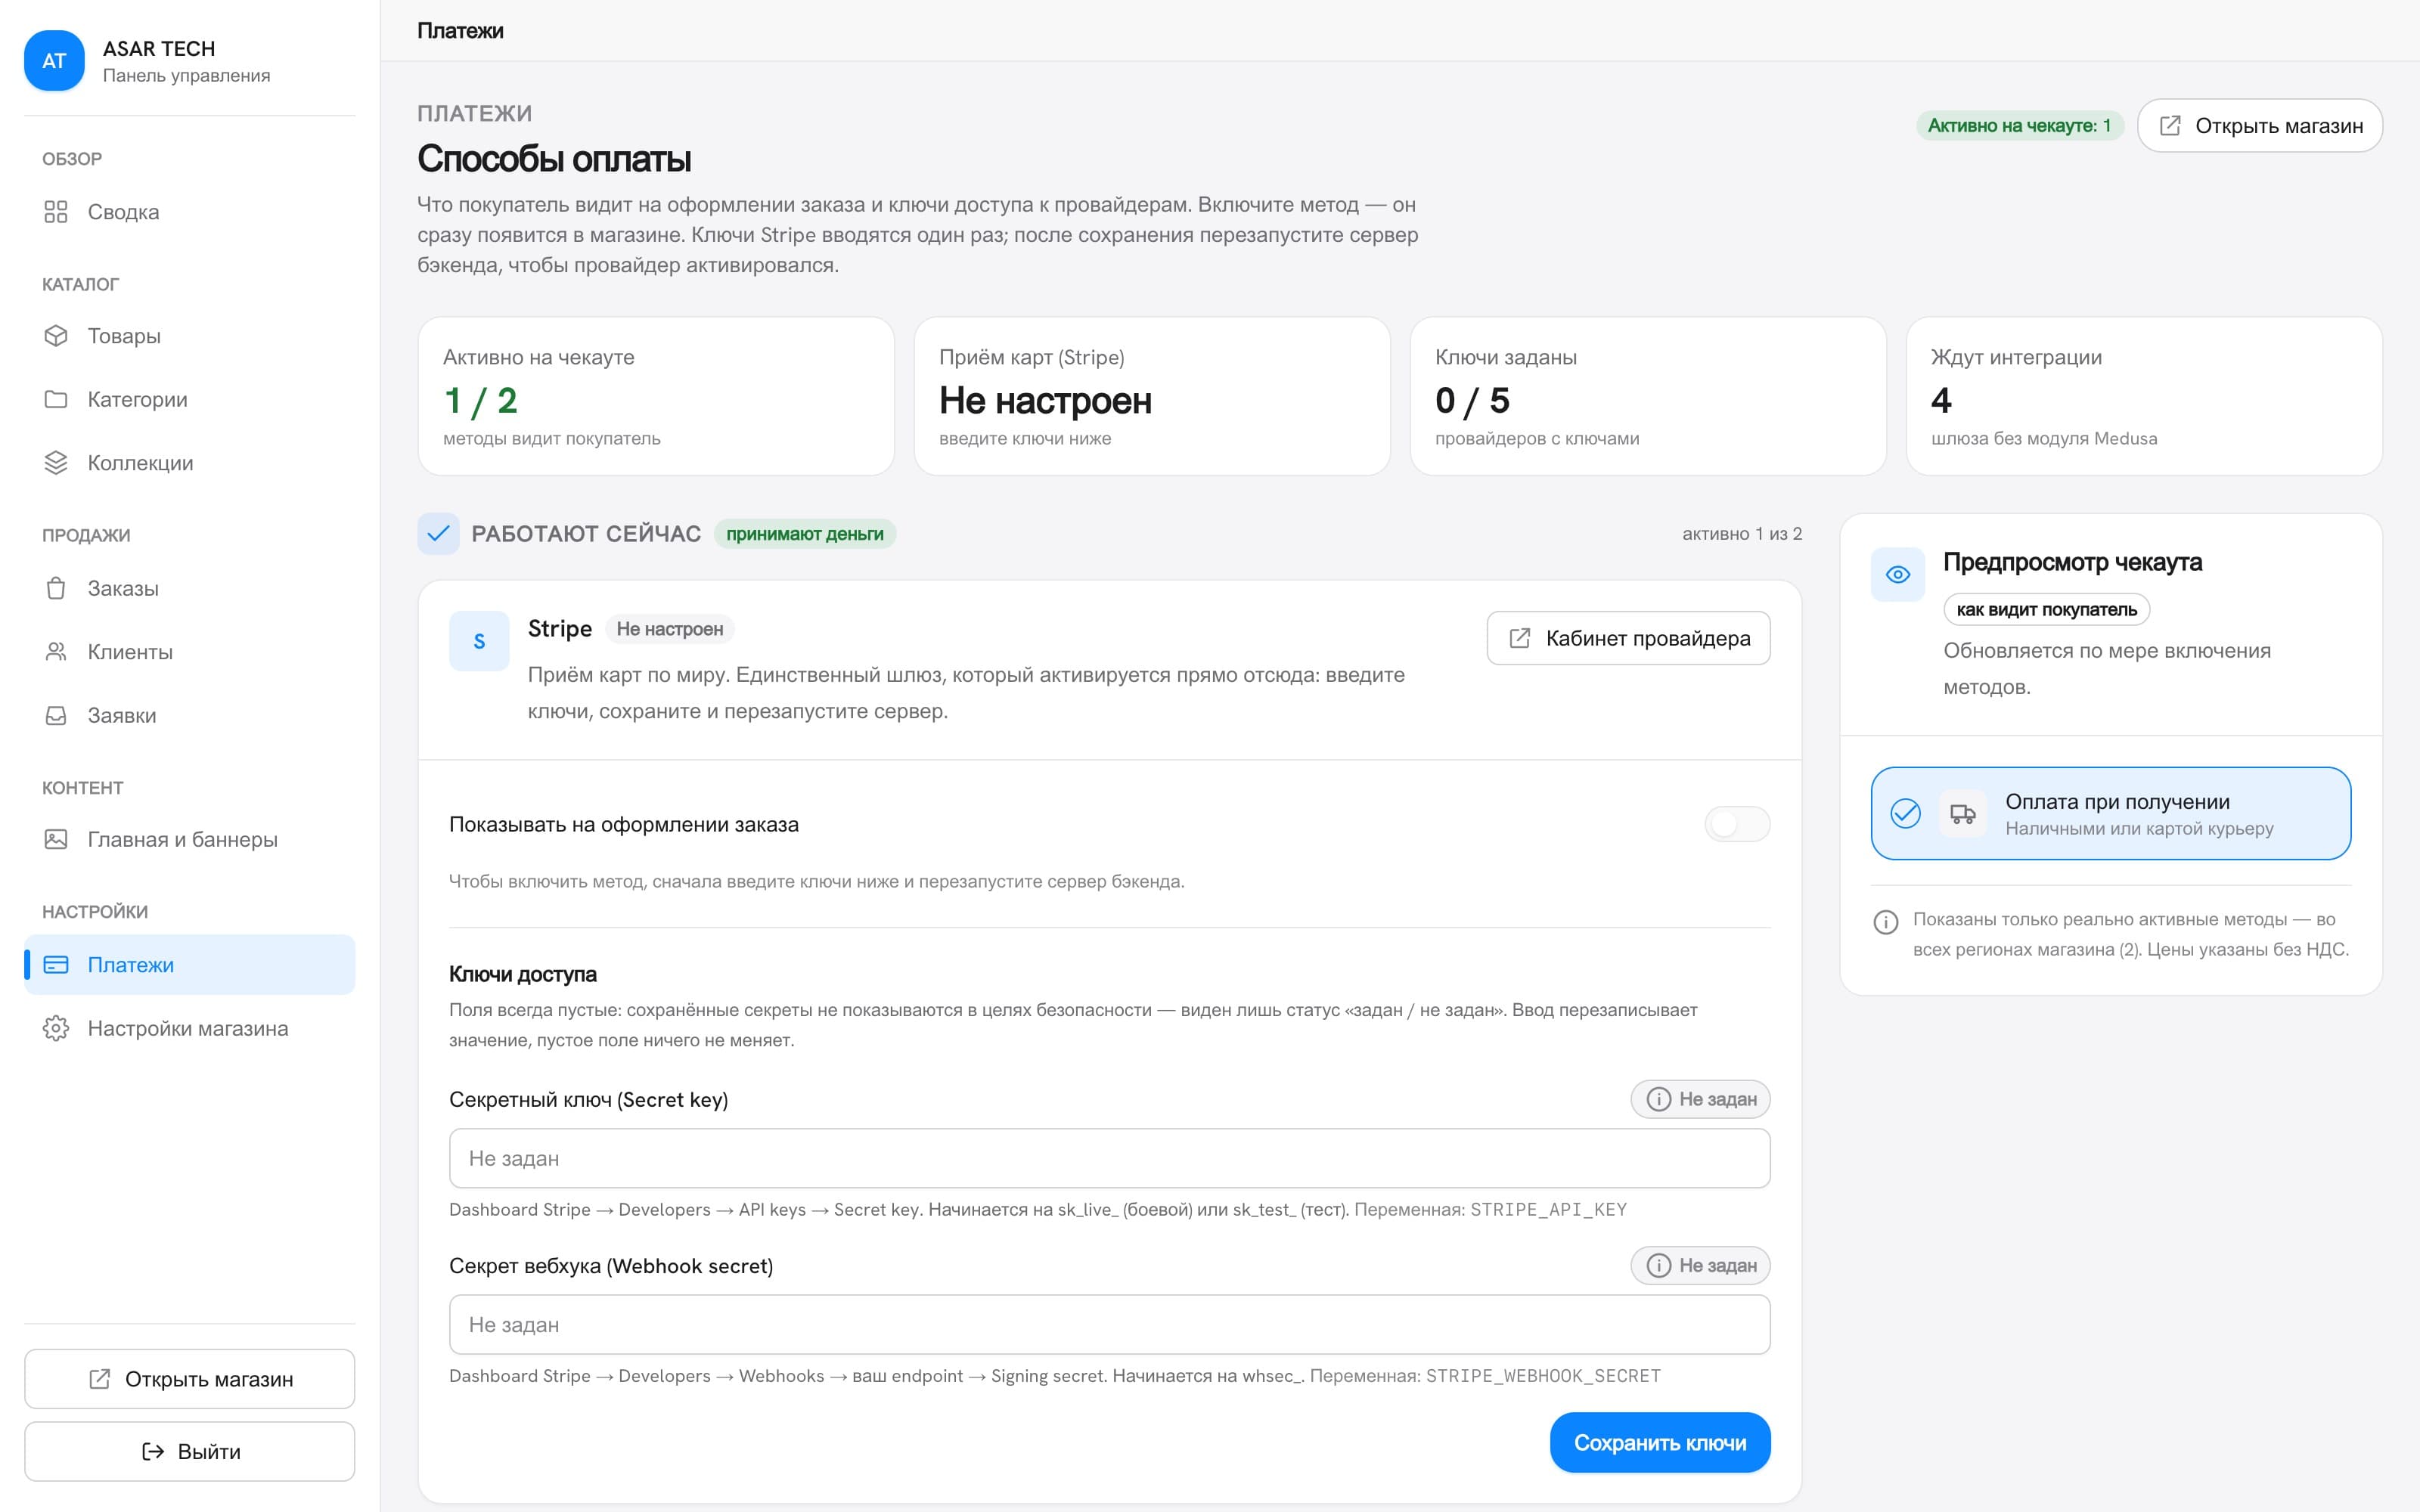Open Сводка in the sidebar

(x=189, y=212)
